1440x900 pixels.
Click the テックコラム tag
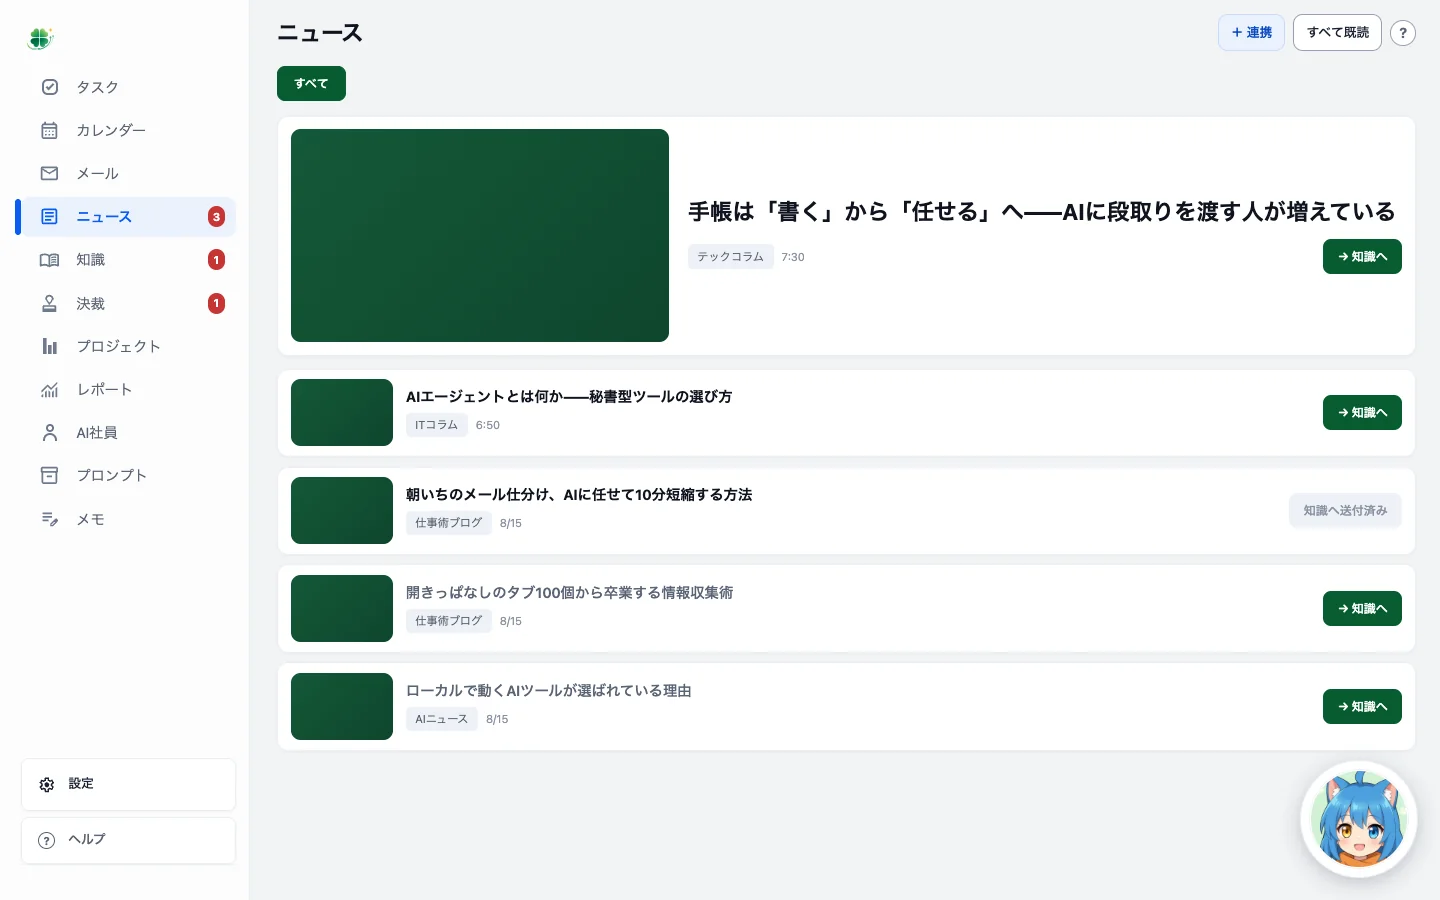pos(730,257)
